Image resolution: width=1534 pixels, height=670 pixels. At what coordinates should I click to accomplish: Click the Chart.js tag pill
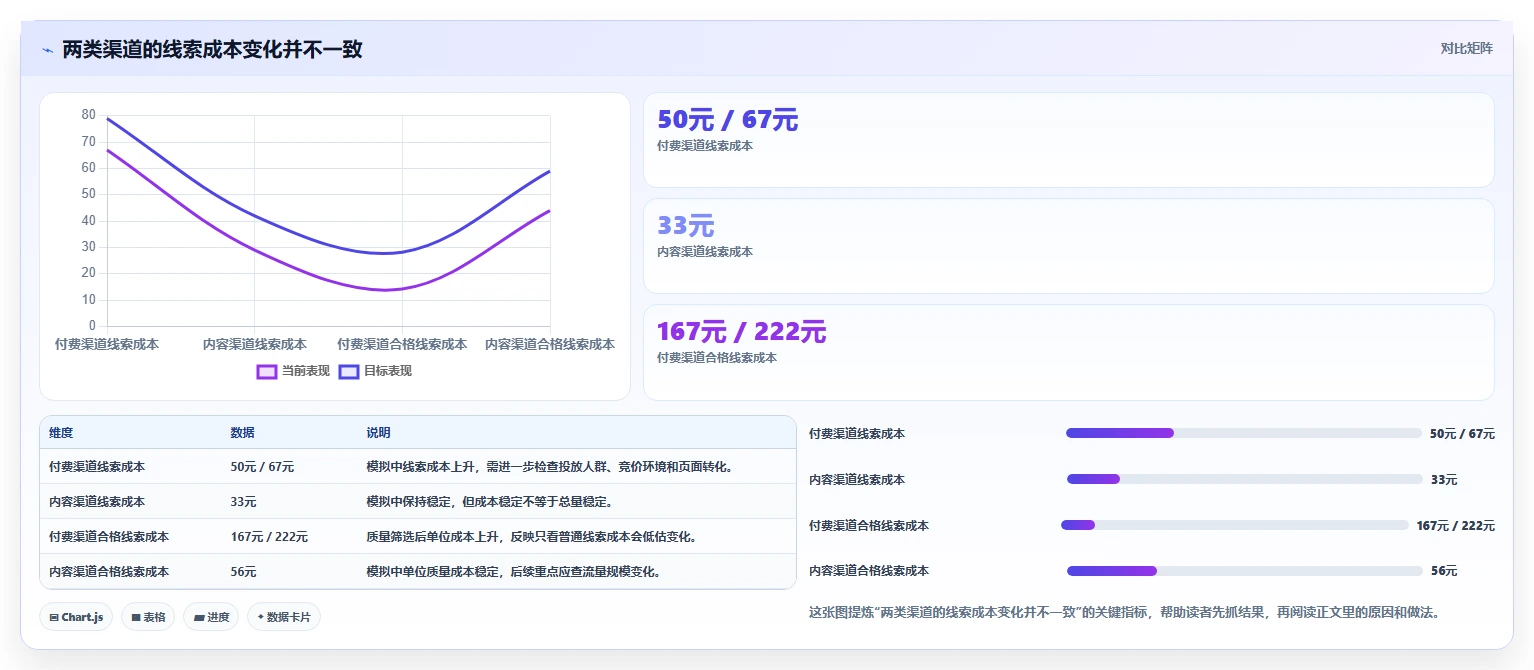pyautogui.click(x=76, y=617)
